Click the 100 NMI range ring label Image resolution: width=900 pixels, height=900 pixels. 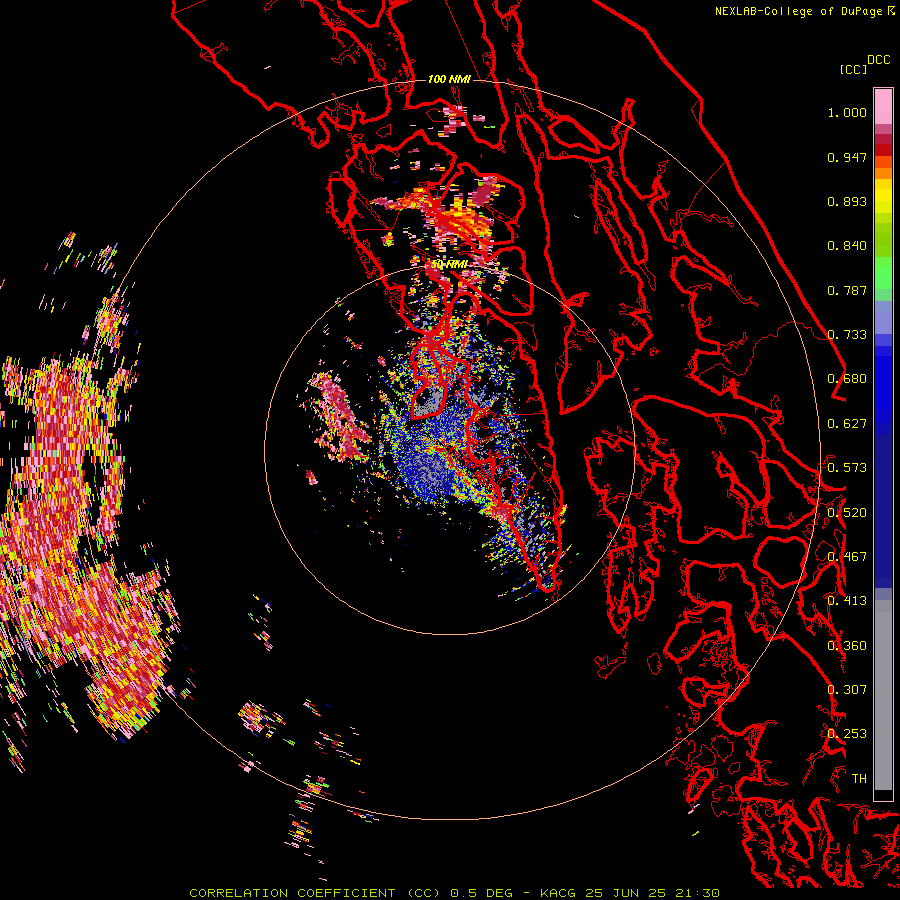click(449, 79)
